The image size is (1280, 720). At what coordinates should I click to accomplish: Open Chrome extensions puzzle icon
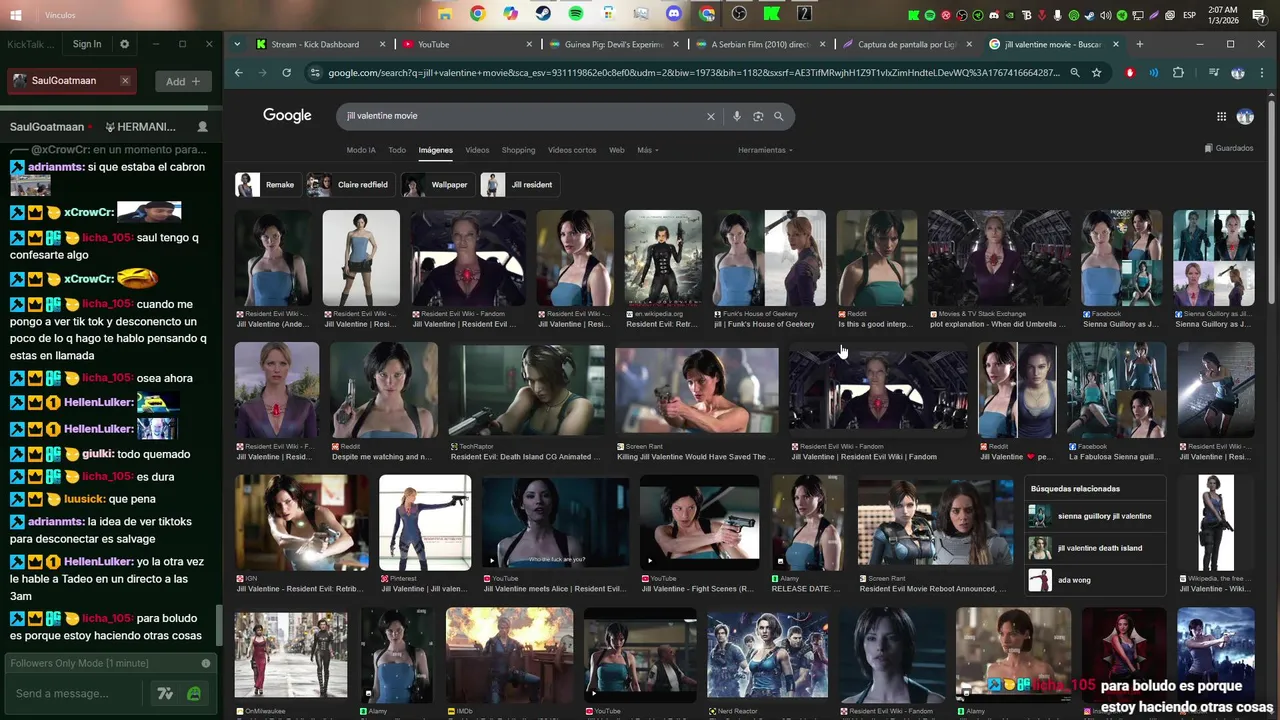tap(1178, 73)
